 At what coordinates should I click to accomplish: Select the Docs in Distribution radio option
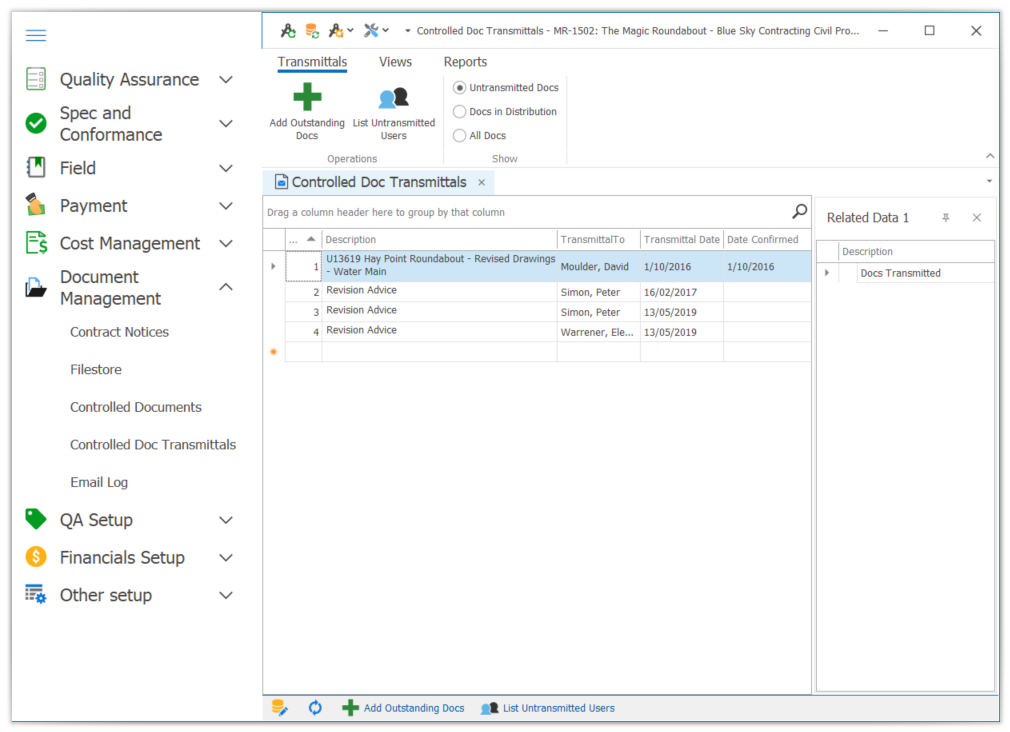(460, 112)
